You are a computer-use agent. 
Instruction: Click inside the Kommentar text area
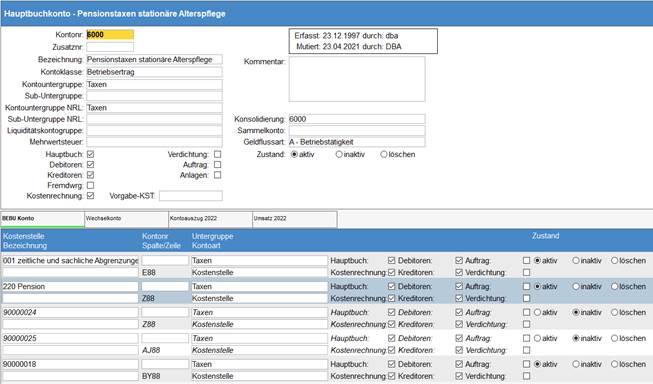click(357, 79)
